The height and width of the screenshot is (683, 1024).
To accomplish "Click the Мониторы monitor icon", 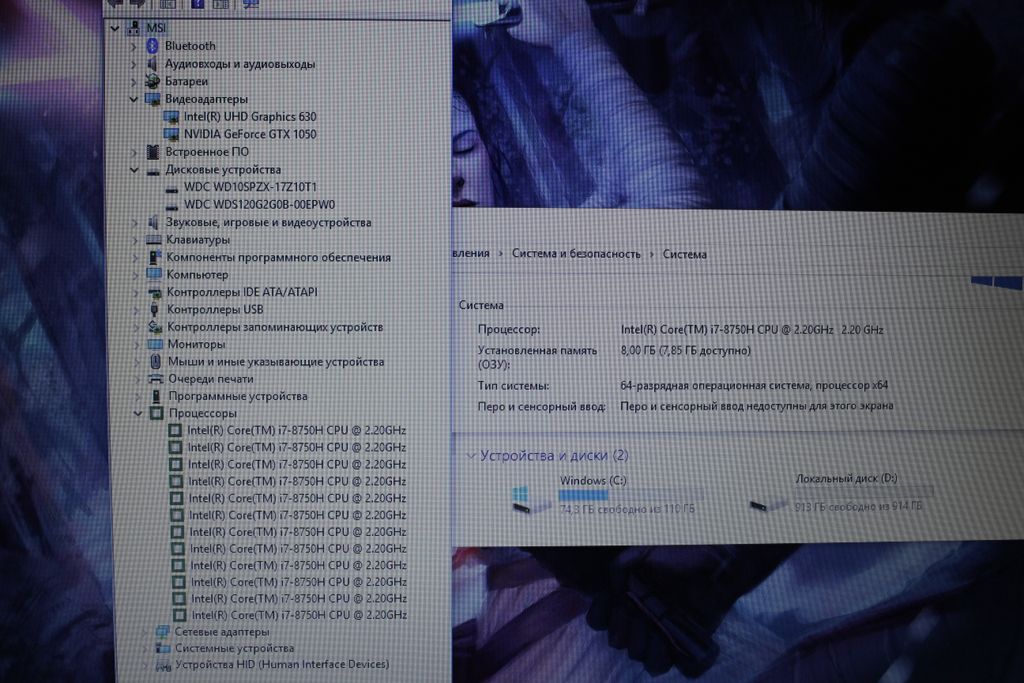I will [155, 344].
